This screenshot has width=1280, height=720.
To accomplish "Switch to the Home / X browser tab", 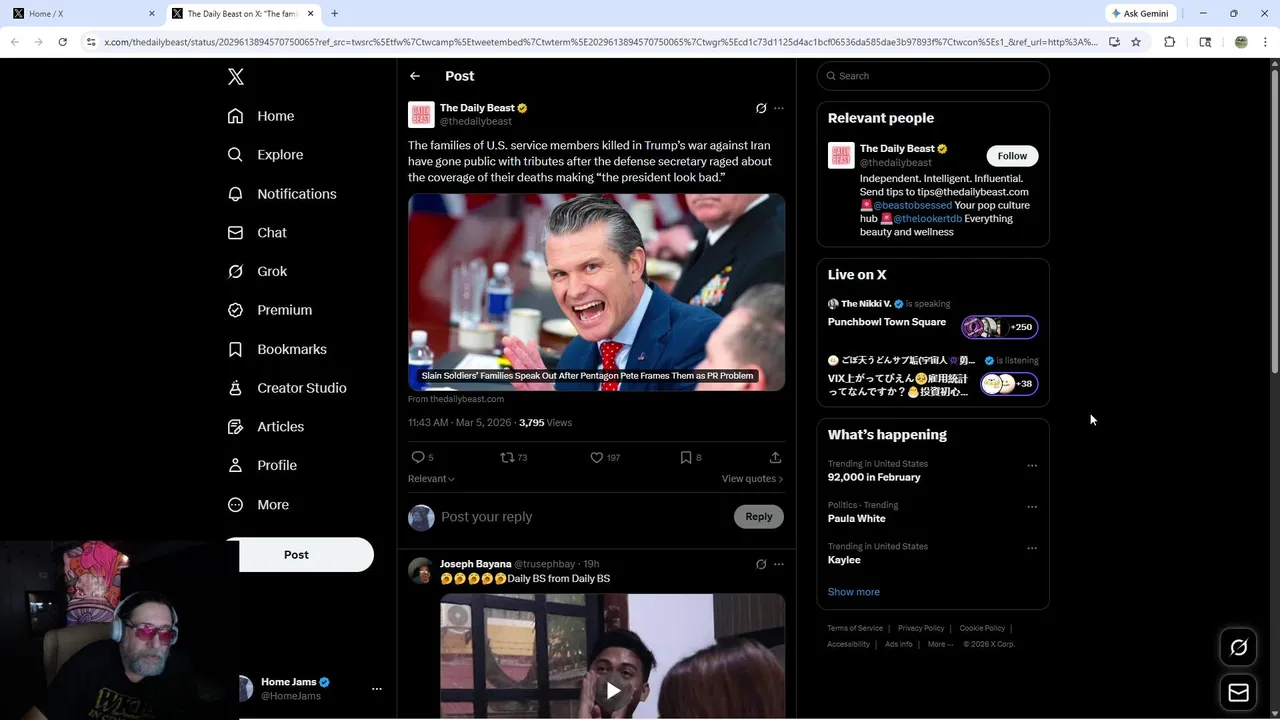I will (82, 14).
